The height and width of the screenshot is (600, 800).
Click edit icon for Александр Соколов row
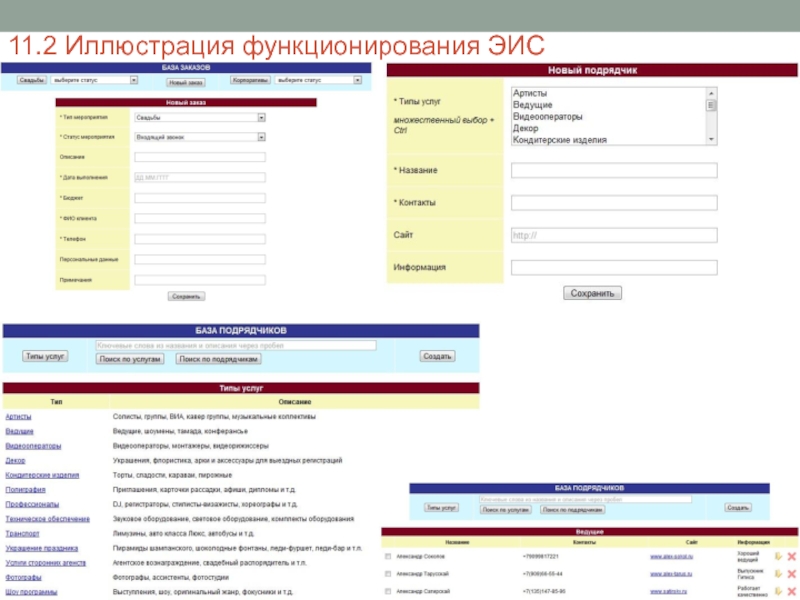pos(778,556)
